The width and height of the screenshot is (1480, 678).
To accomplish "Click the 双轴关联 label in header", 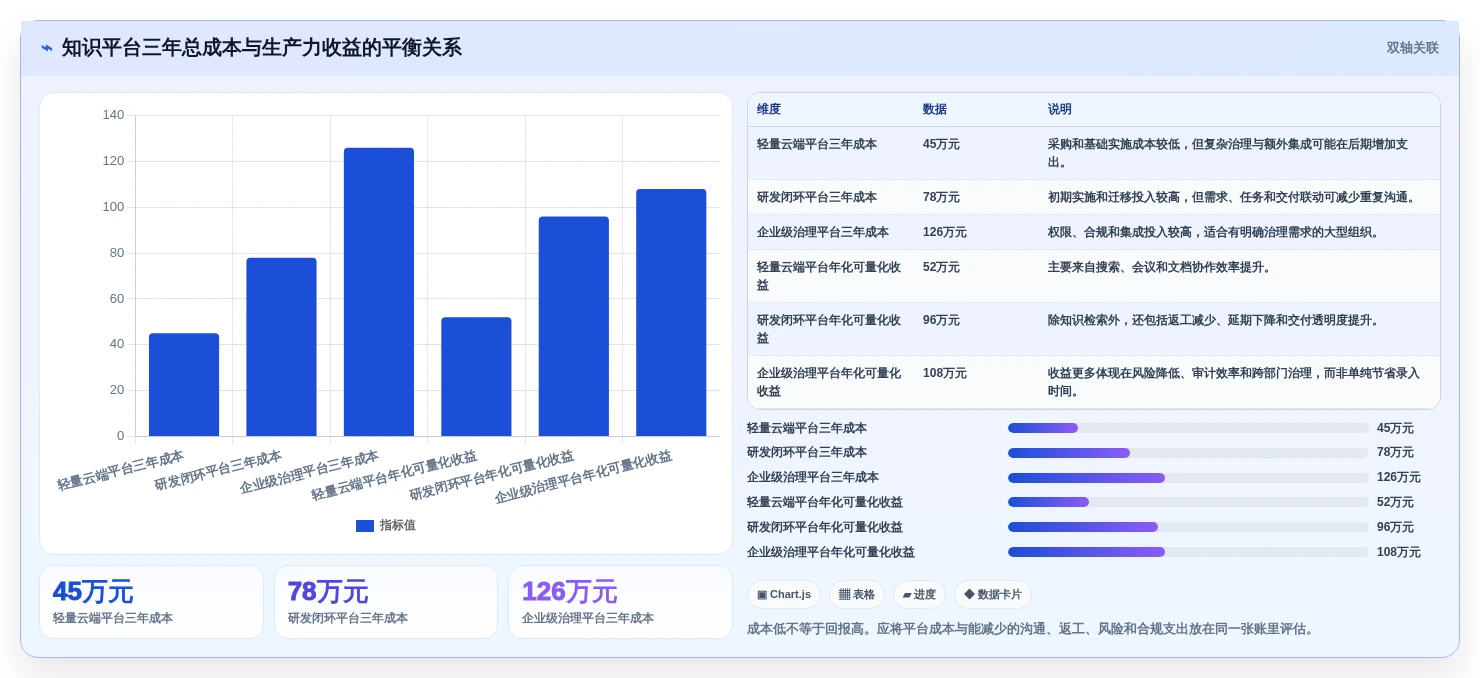I will (x=1412, y=48).
